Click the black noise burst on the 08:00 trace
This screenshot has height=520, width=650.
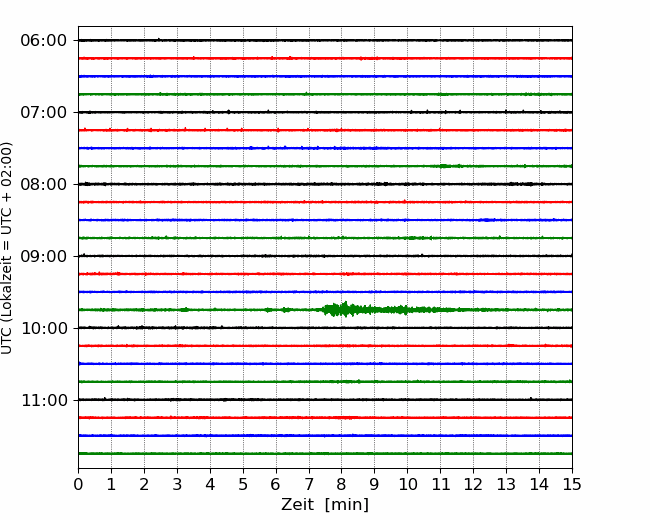point(522,184)
